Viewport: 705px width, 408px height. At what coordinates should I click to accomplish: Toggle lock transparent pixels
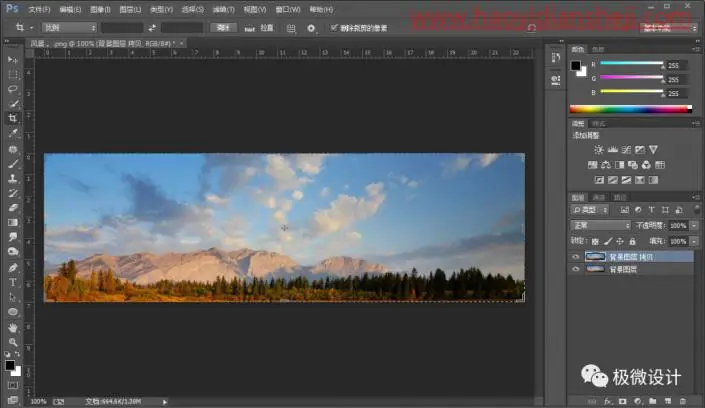[x=595, y=242]
